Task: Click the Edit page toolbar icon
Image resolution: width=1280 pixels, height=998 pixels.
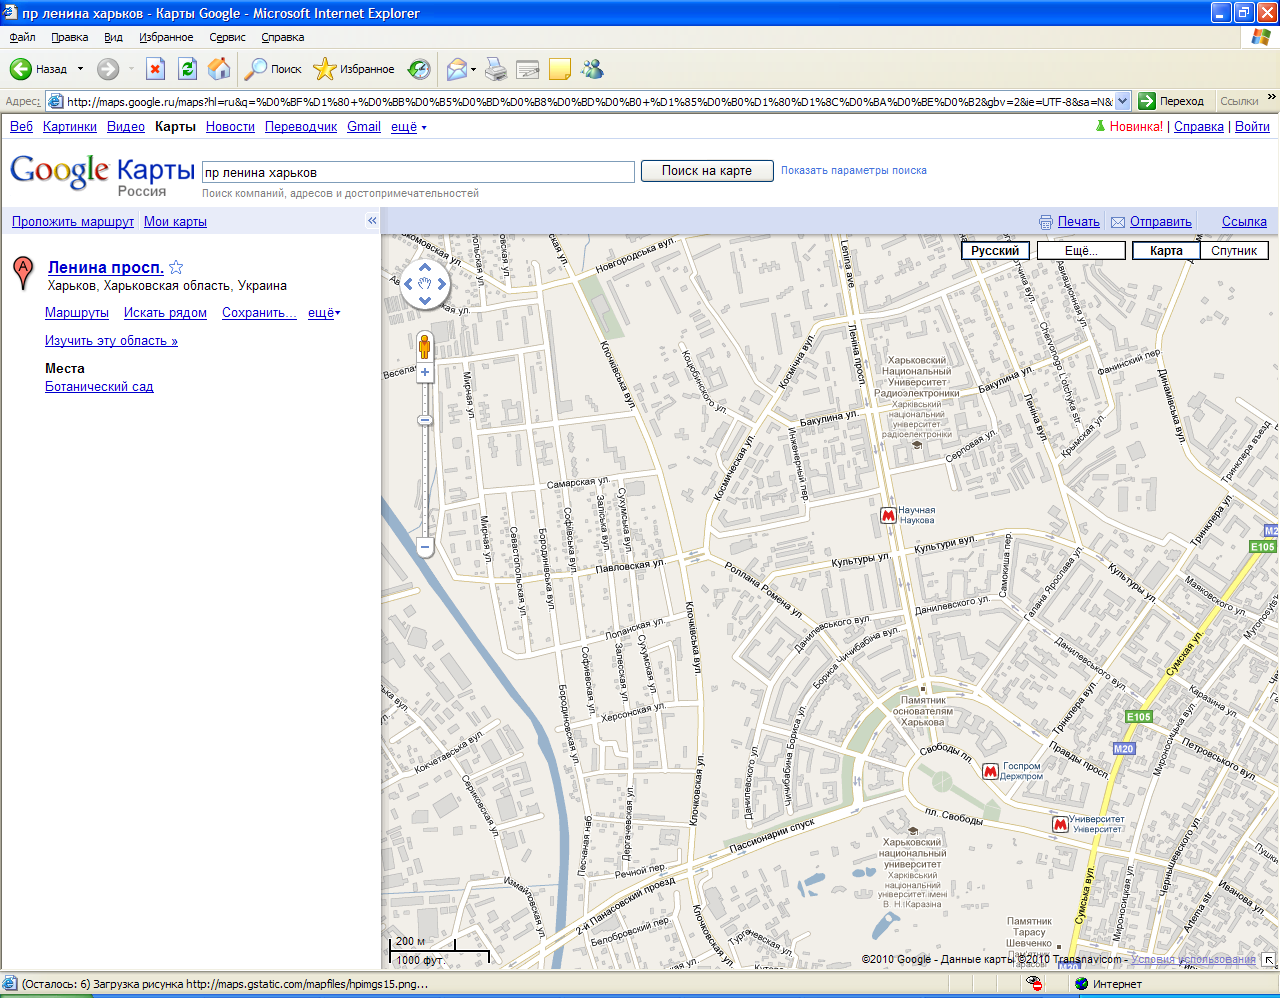Action: point(528,69)
